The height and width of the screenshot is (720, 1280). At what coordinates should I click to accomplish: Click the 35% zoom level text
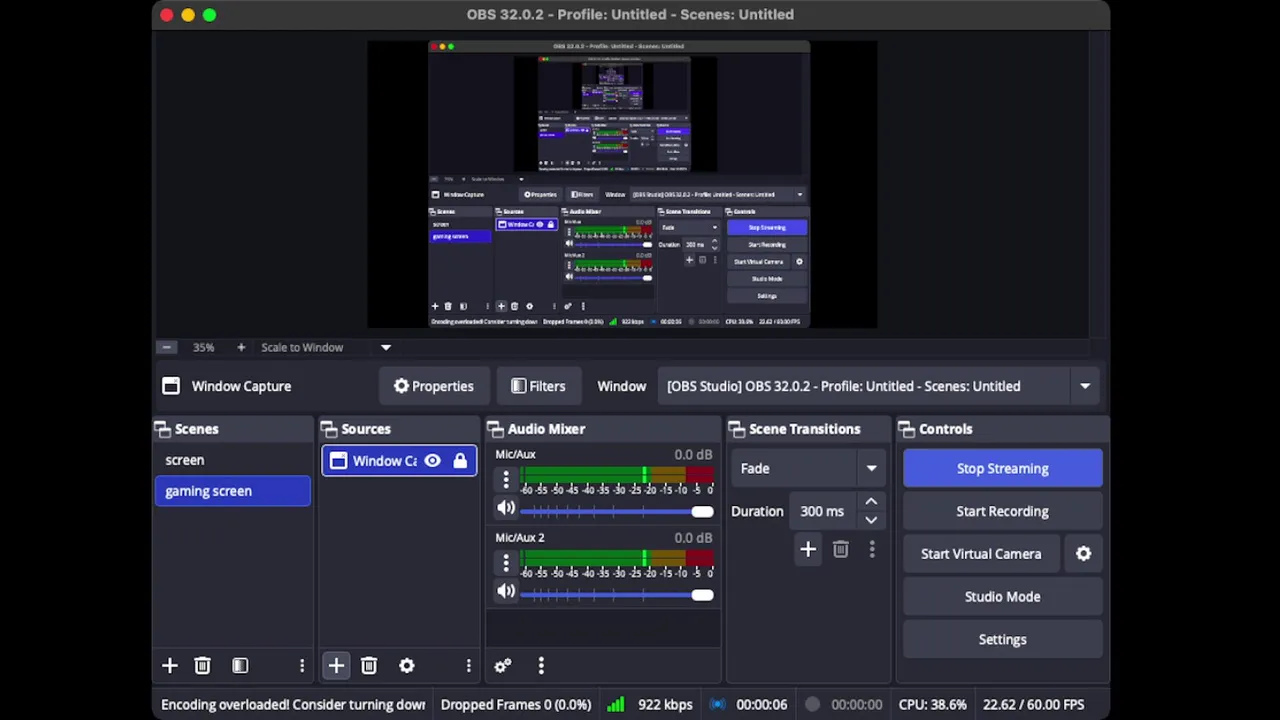click(204, 347)
